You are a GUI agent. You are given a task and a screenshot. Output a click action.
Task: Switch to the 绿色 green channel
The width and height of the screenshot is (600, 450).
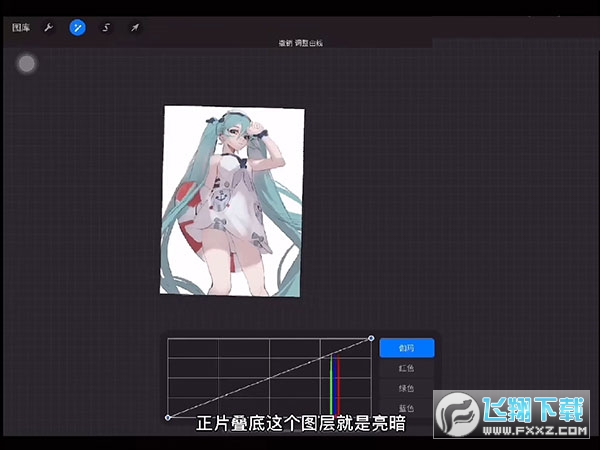tap(407, 388)
